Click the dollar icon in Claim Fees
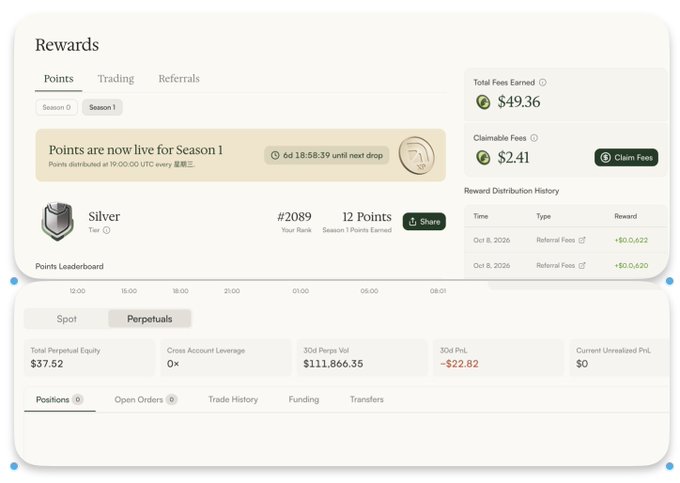680x483 pixels. [x=606, y=157]
